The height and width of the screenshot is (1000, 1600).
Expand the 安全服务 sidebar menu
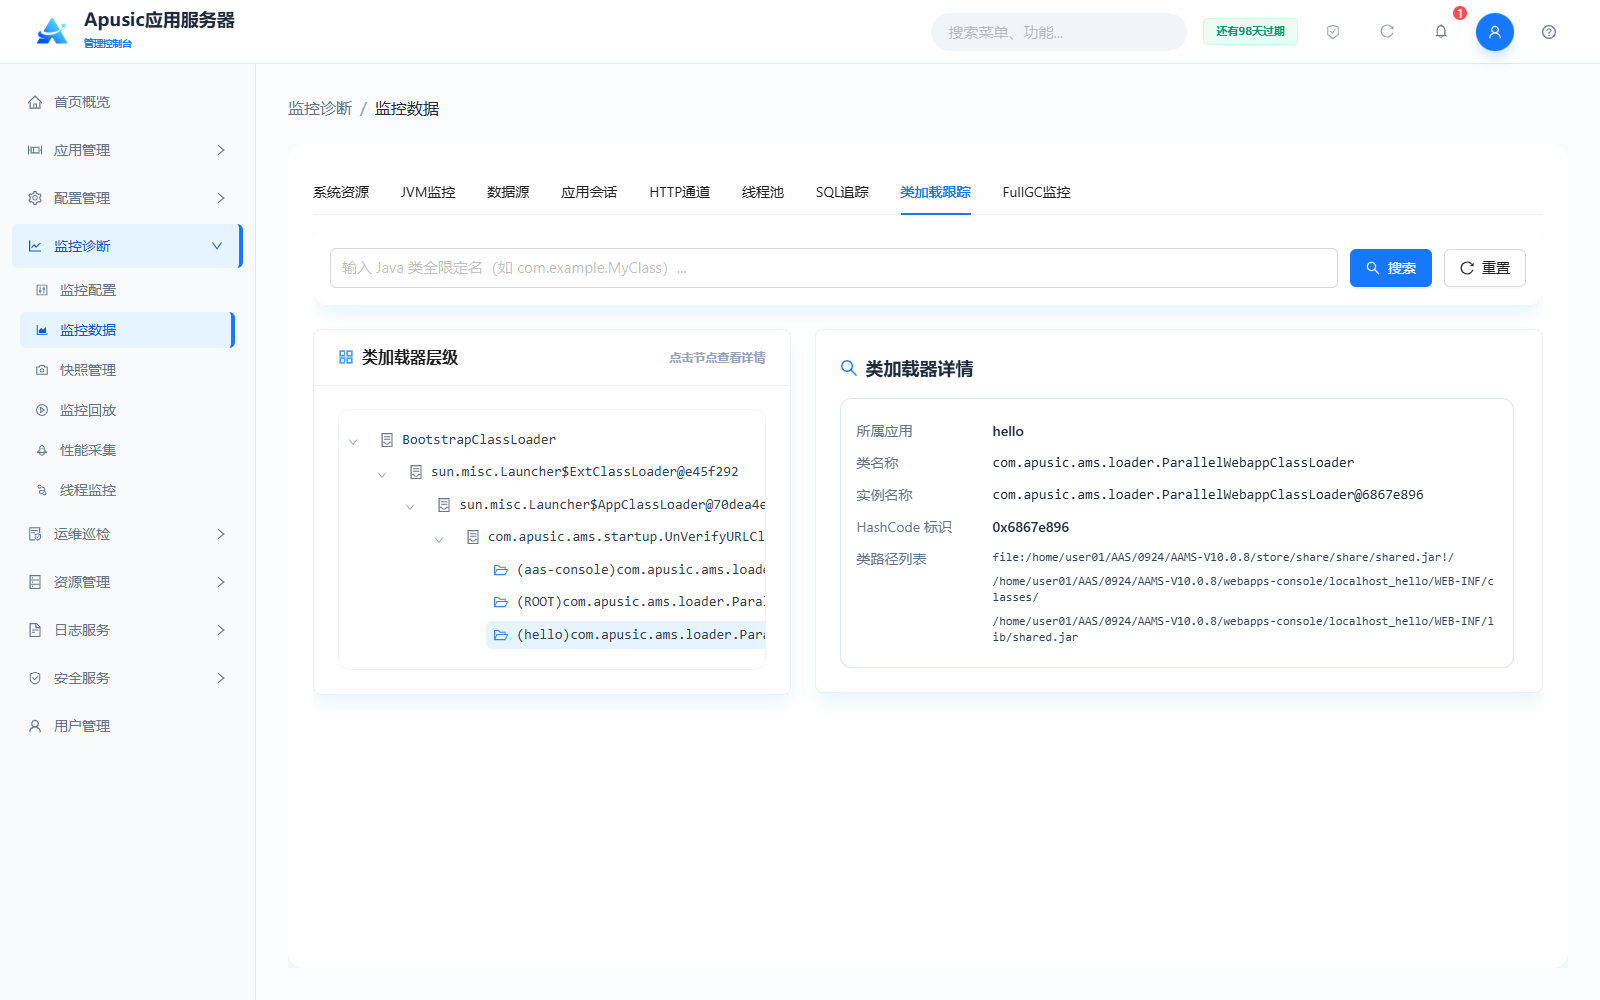pyautogui.click(x=128, y=678)
